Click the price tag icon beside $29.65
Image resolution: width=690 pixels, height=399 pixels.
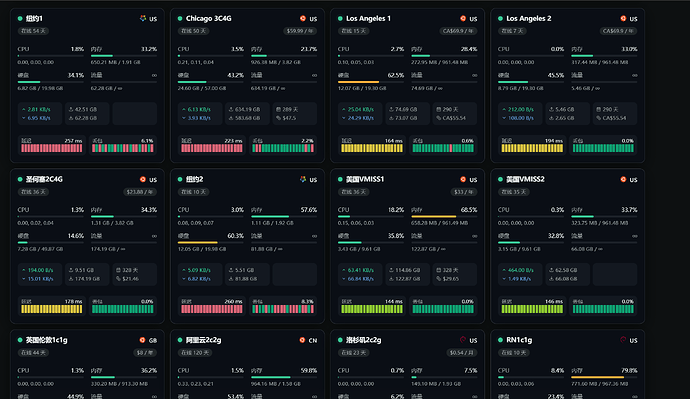(438, 278)
